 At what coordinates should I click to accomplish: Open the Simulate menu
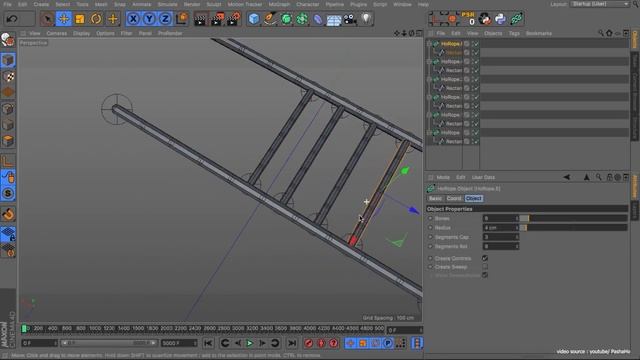click(167, 4)
